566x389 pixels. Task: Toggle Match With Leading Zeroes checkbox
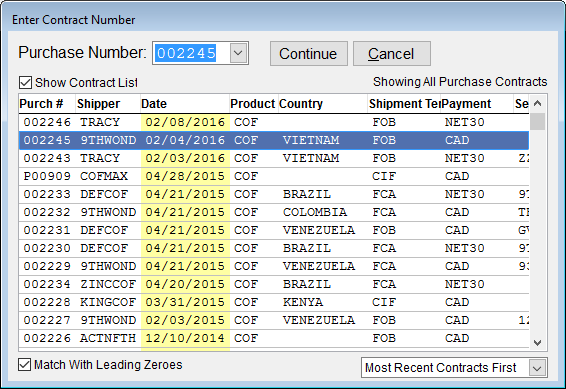click(25, 365)
